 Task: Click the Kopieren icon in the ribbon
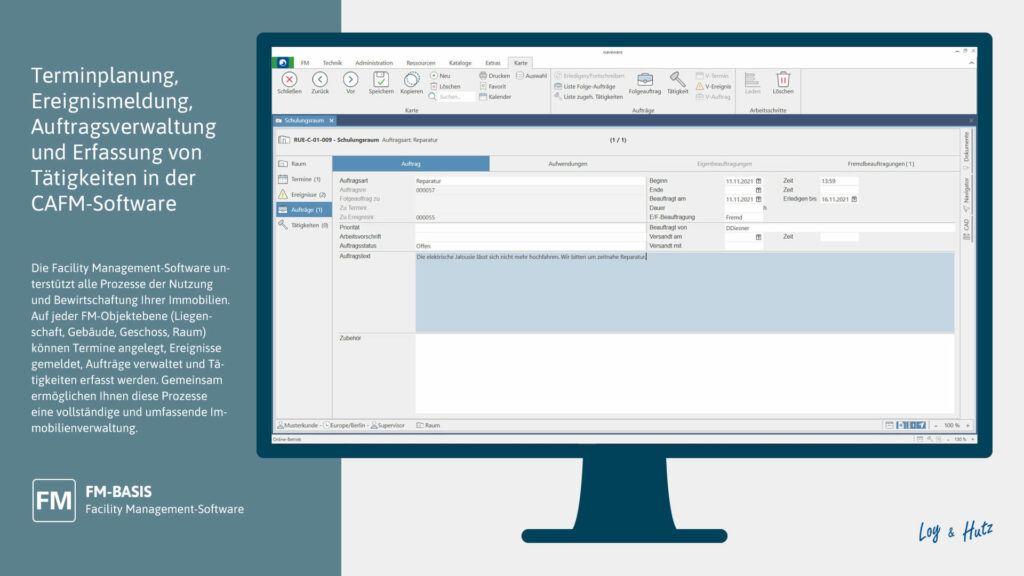coord(412,80)
